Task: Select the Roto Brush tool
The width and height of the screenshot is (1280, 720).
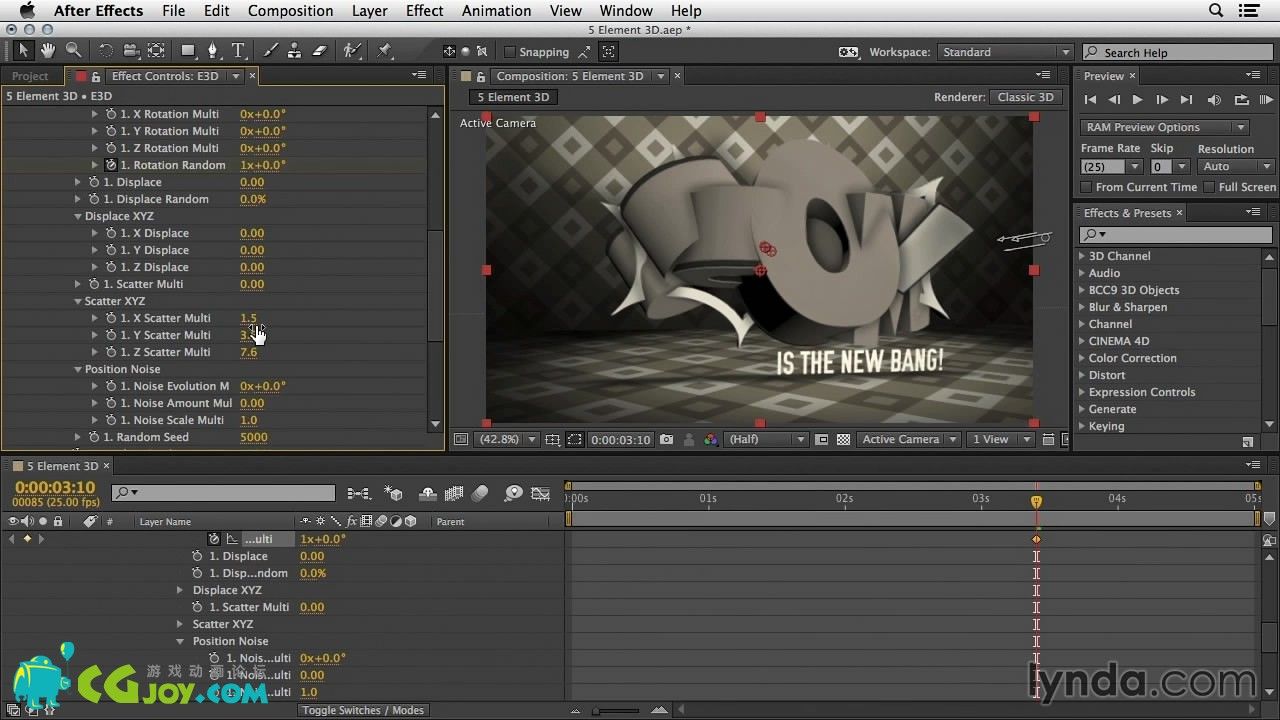Action: click(x=352, y=51)
